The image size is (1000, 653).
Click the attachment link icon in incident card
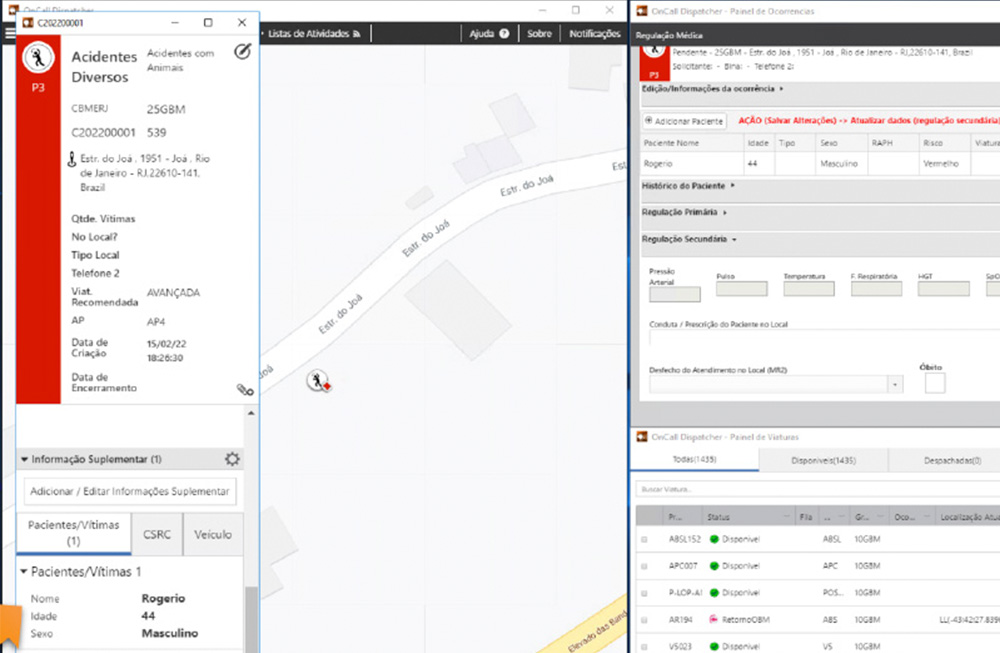coord(245,390)
